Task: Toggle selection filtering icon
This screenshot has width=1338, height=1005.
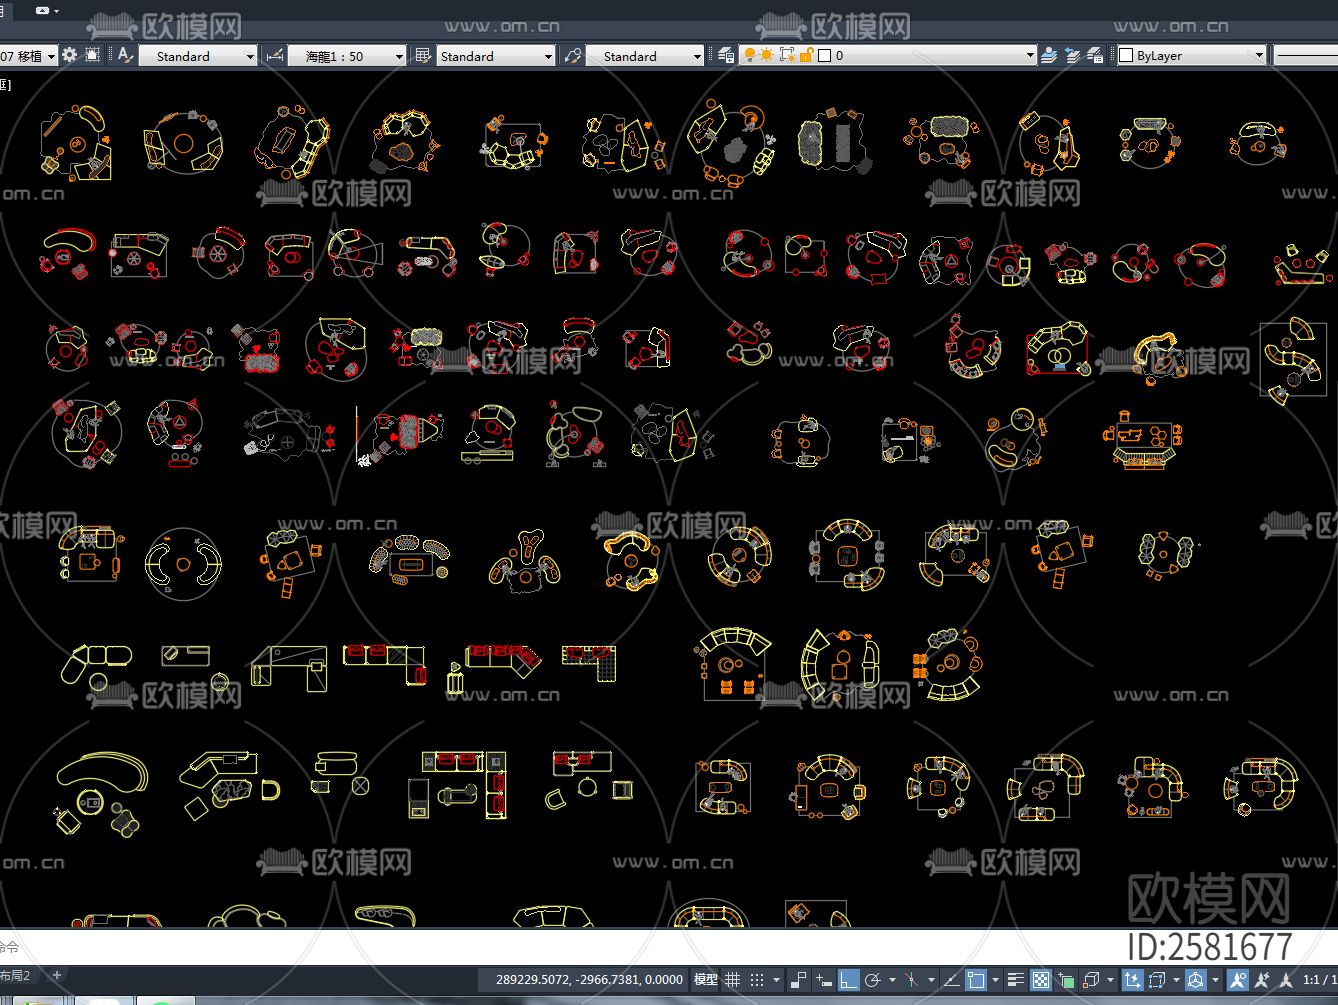Action: pyautogui.click(x=1157, y=980)
